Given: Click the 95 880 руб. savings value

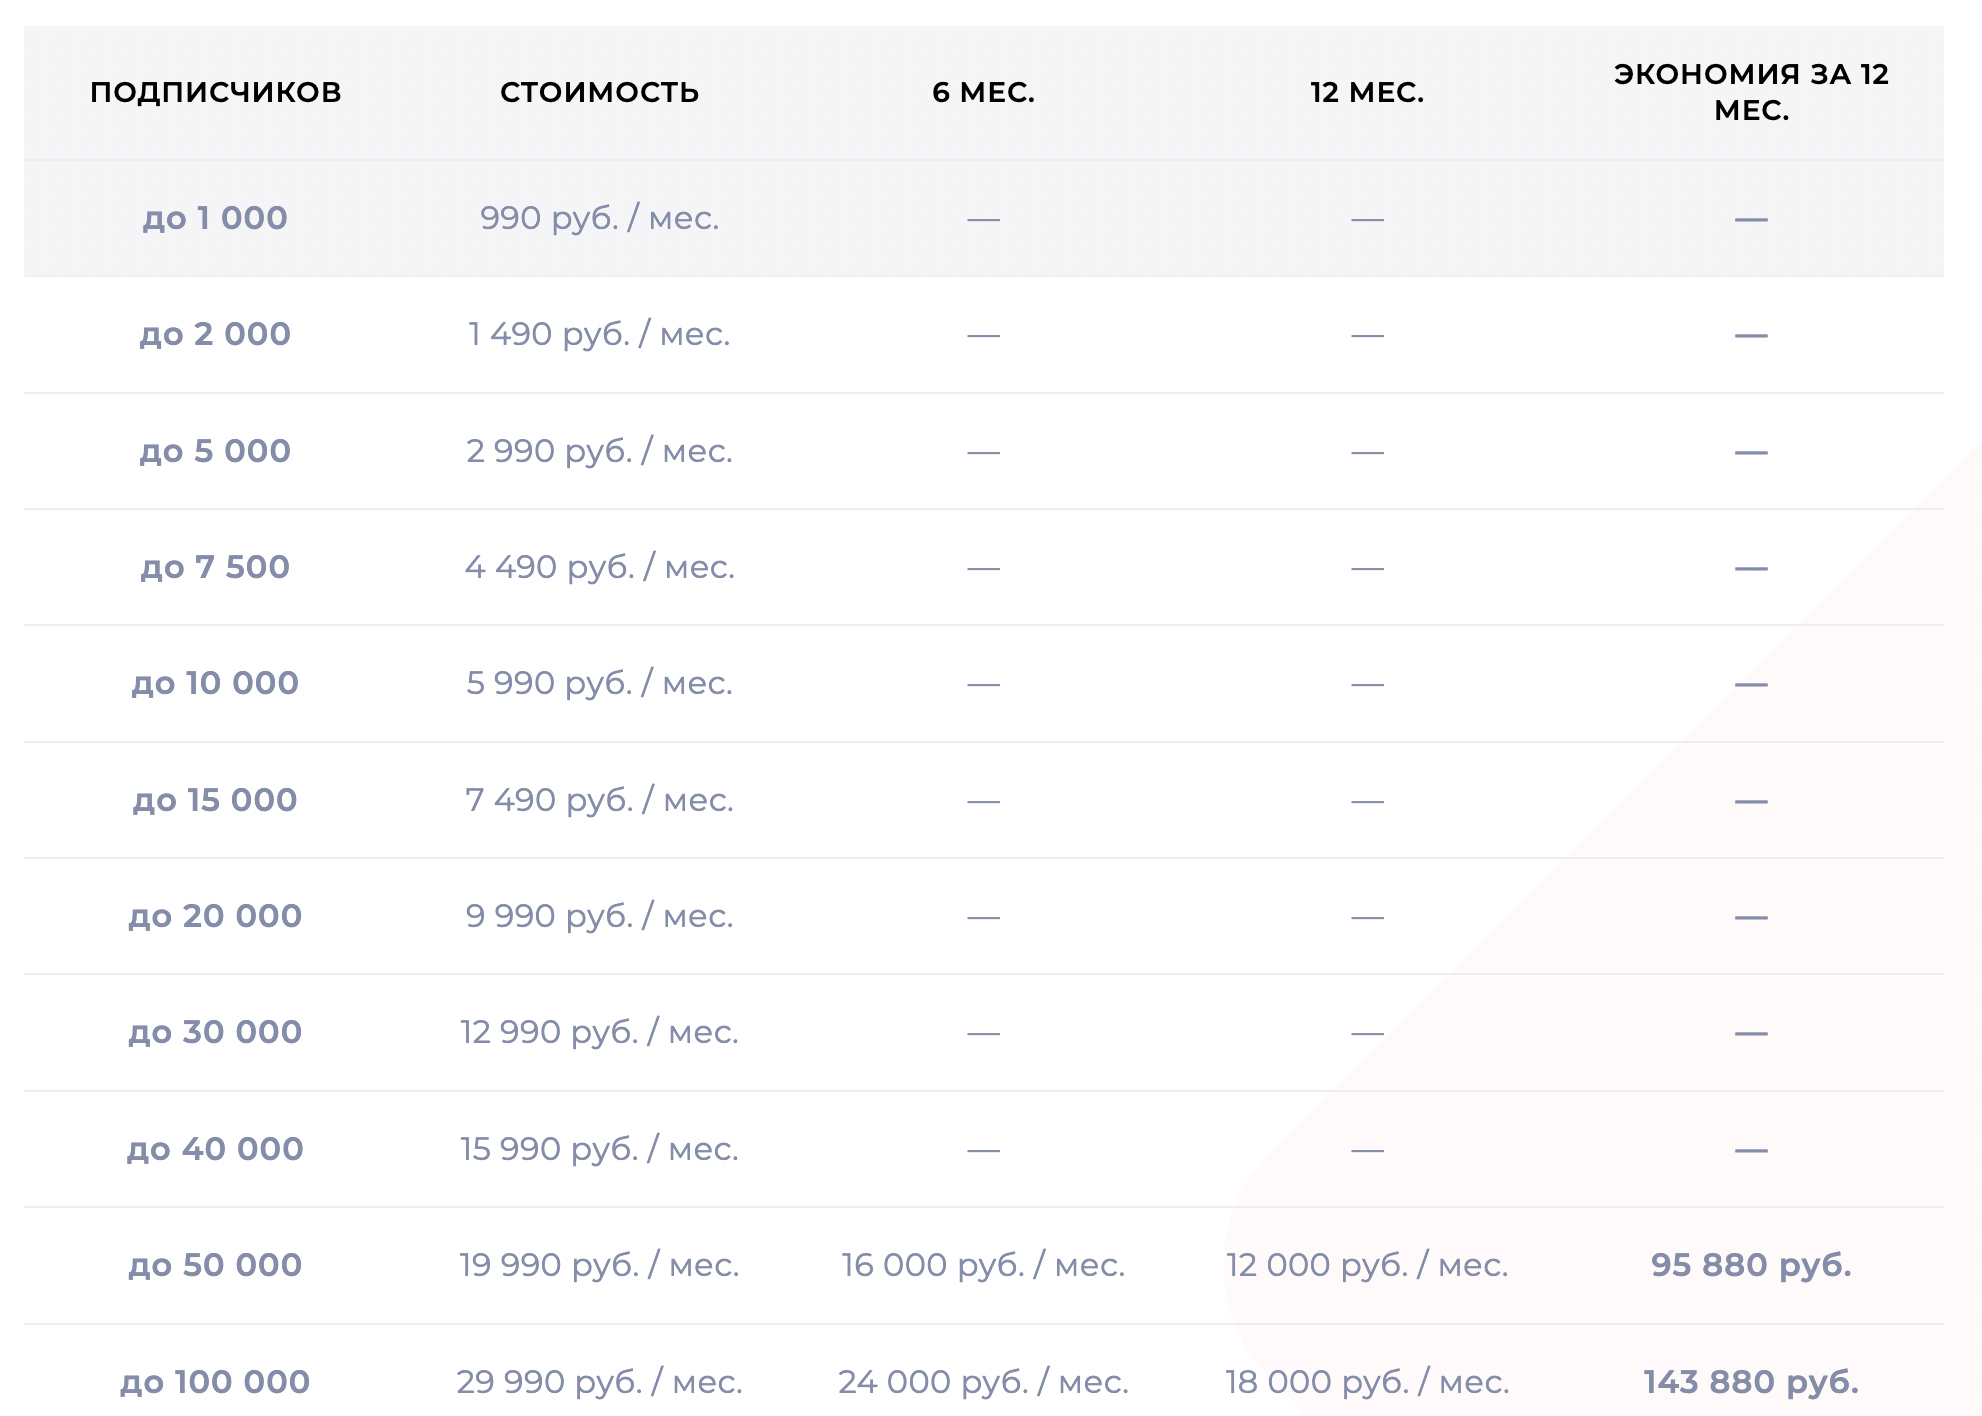Looking at the screenshot, I should coord(1751,1265).
